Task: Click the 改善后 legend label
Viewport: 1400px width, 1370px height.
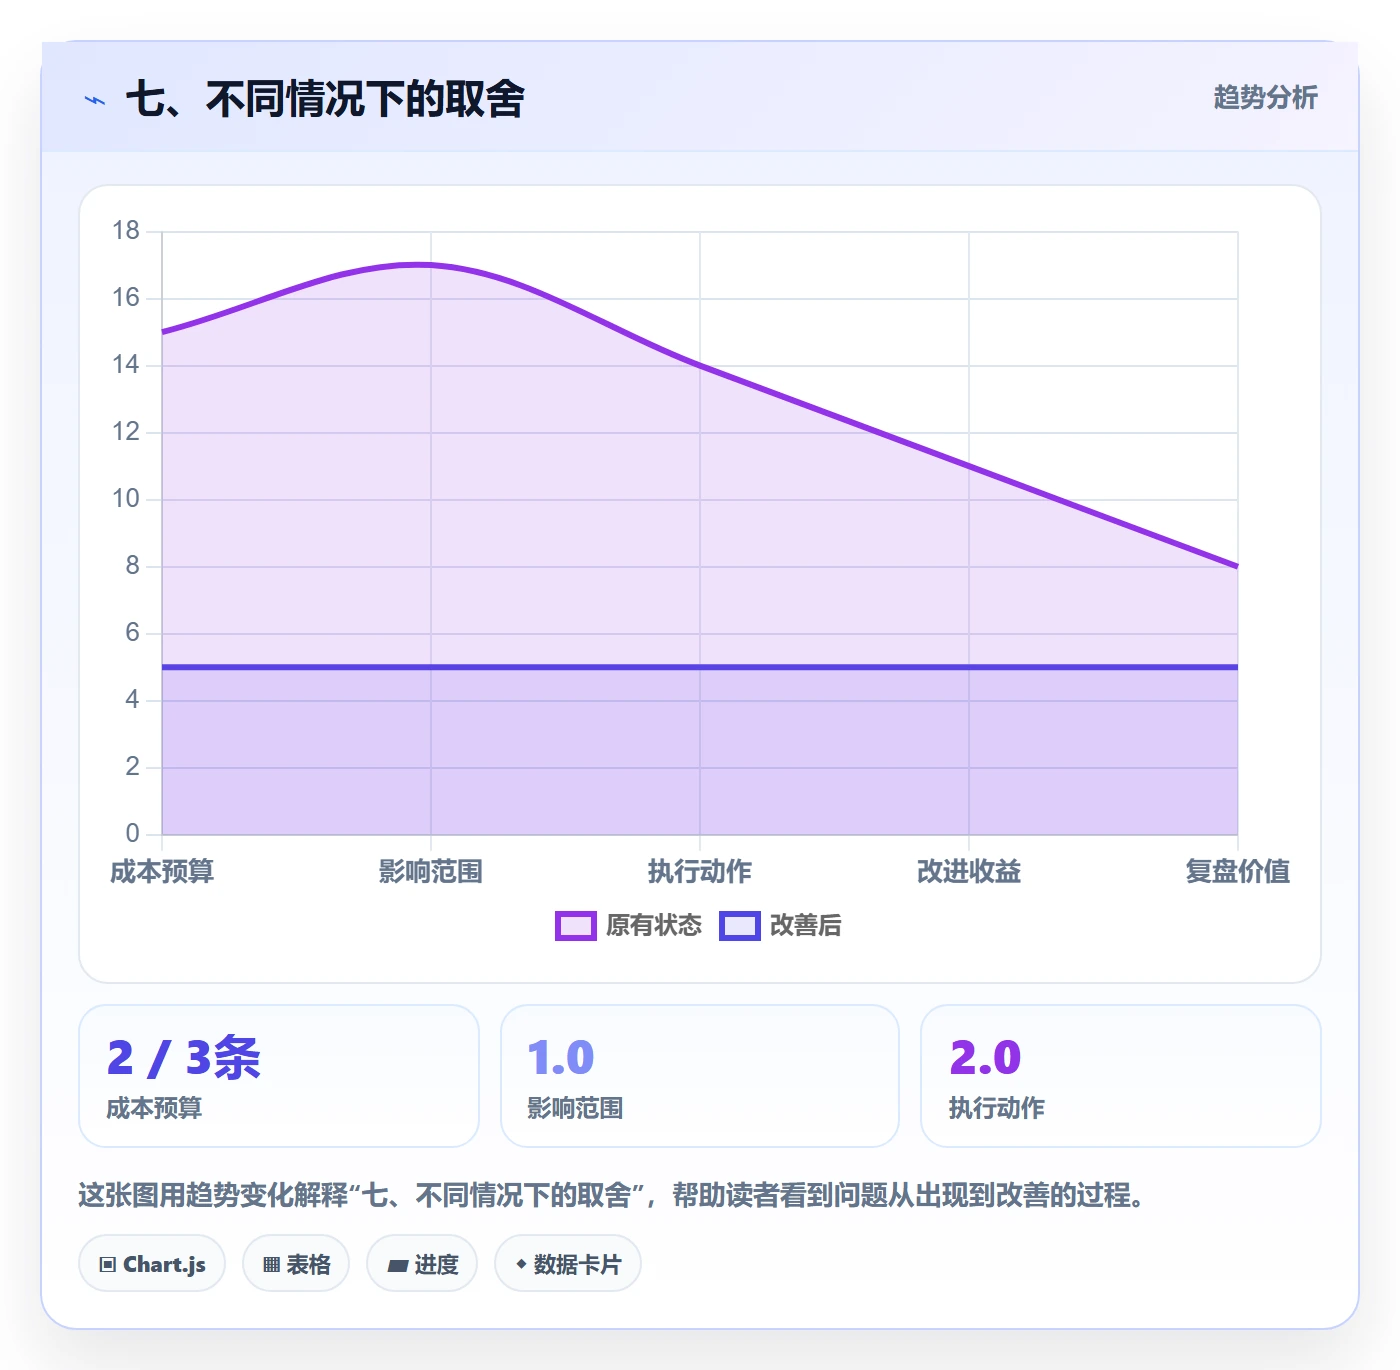Action: tap(806, 926)
